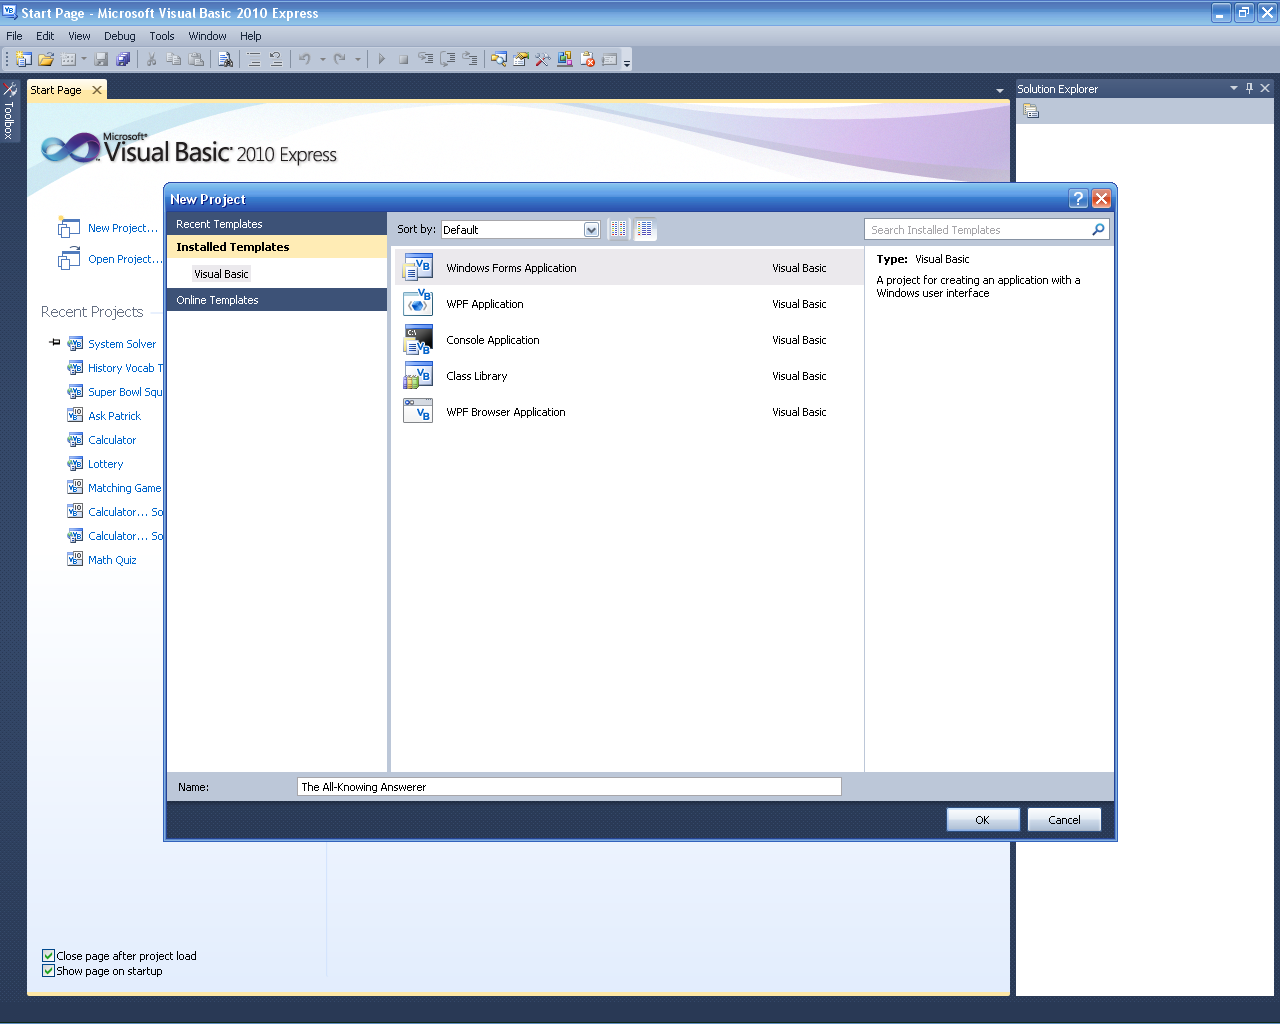
Task: Open the collapsed Toolbox side tab
Action: point(9,111)
